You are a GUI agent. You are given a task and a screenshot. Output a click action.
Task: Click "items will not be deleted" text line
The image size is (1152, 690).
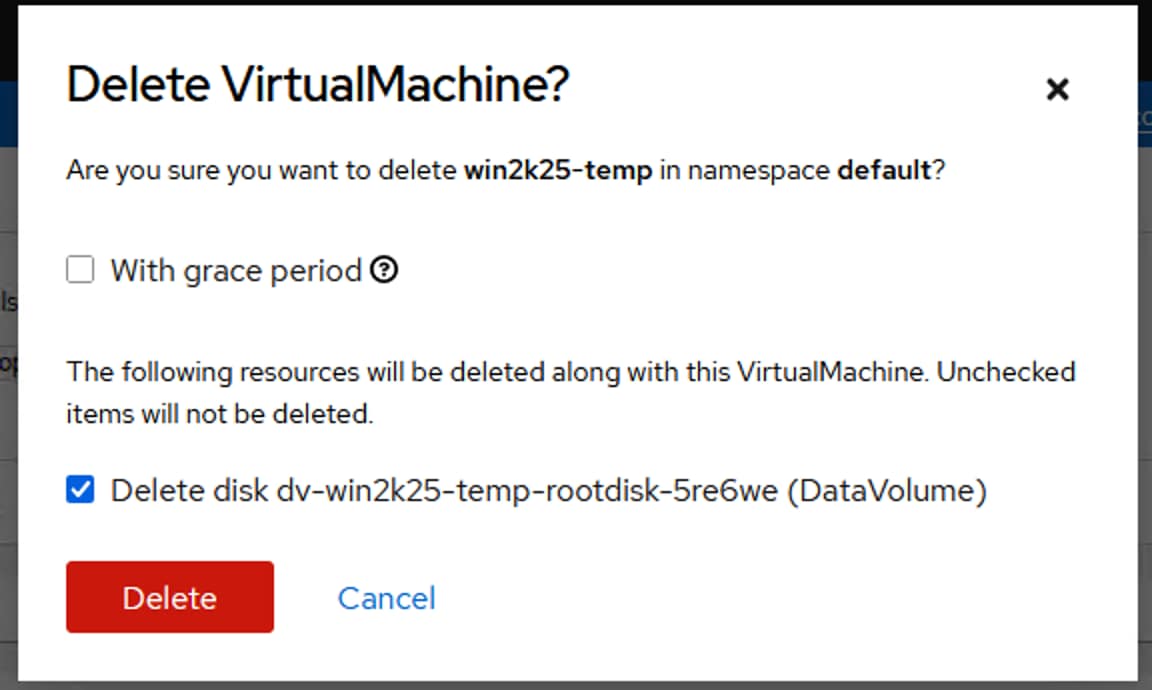(219, 414)
